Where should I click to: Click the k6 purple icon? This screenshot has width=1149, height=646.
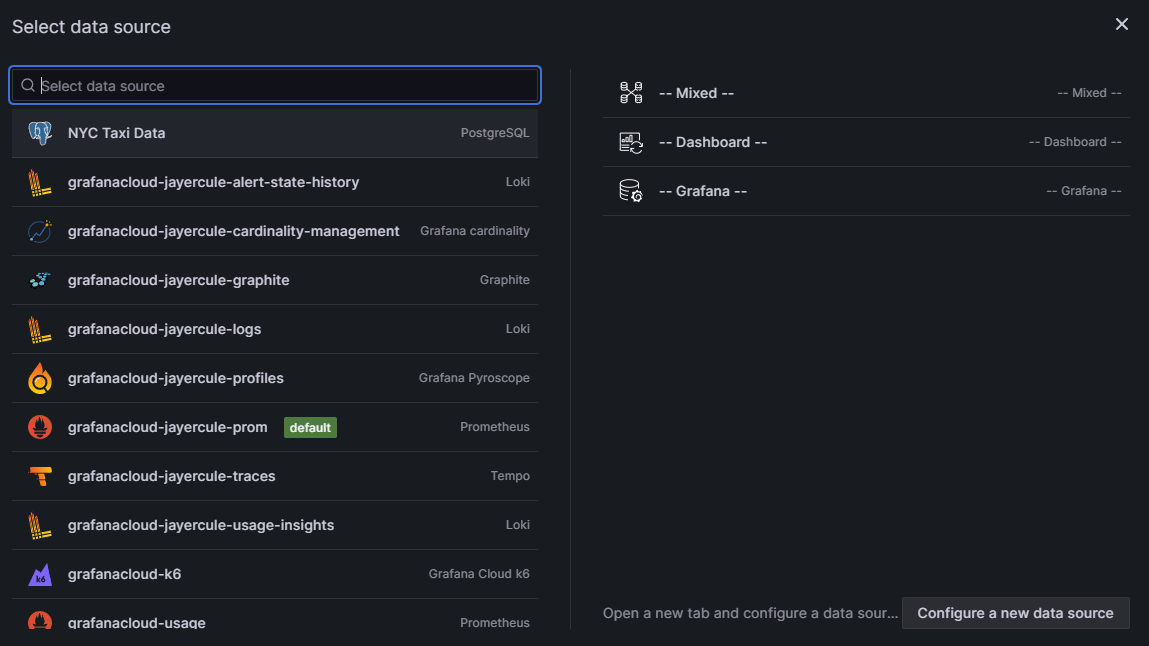pyautogui.click(x=40, y=574)
